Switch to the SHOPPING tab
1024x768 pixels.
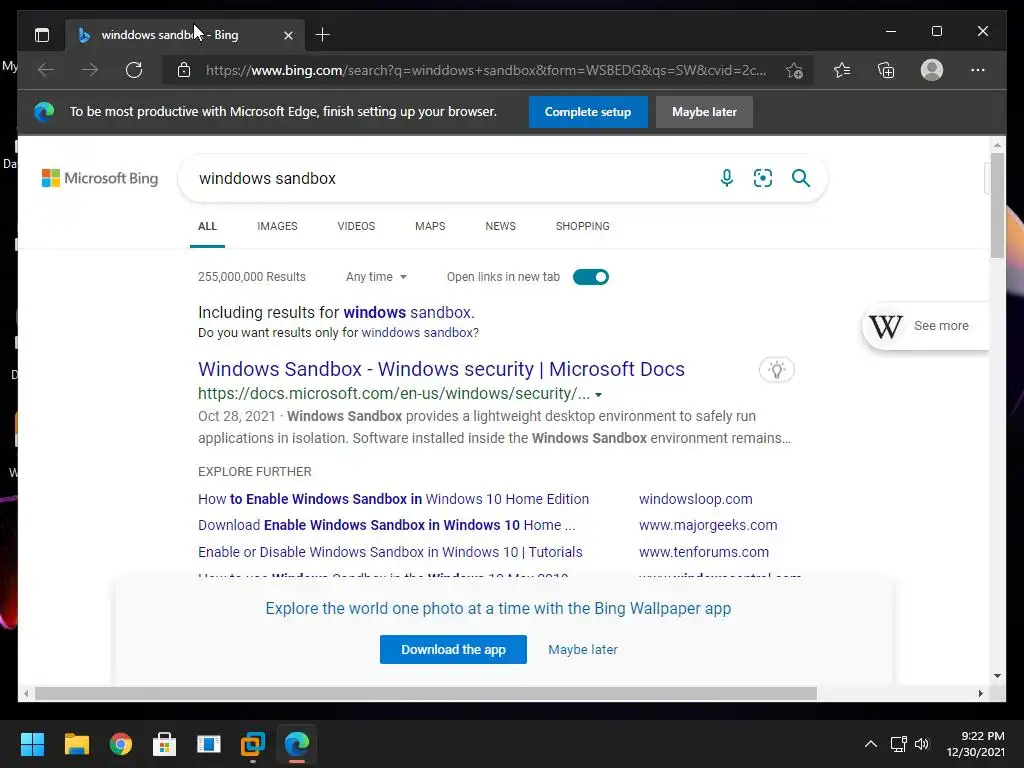(583, 226)
